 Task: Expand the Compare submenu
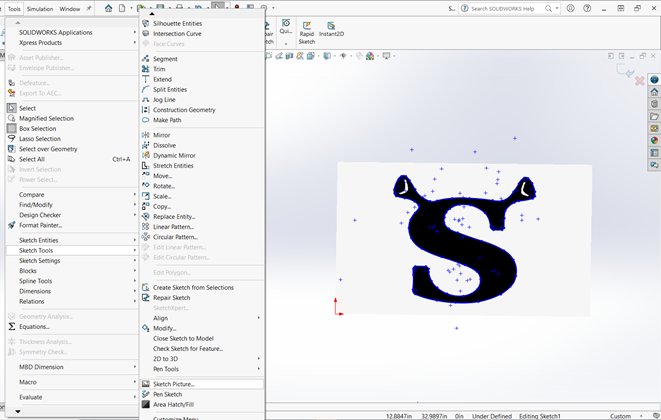[72, 194]
